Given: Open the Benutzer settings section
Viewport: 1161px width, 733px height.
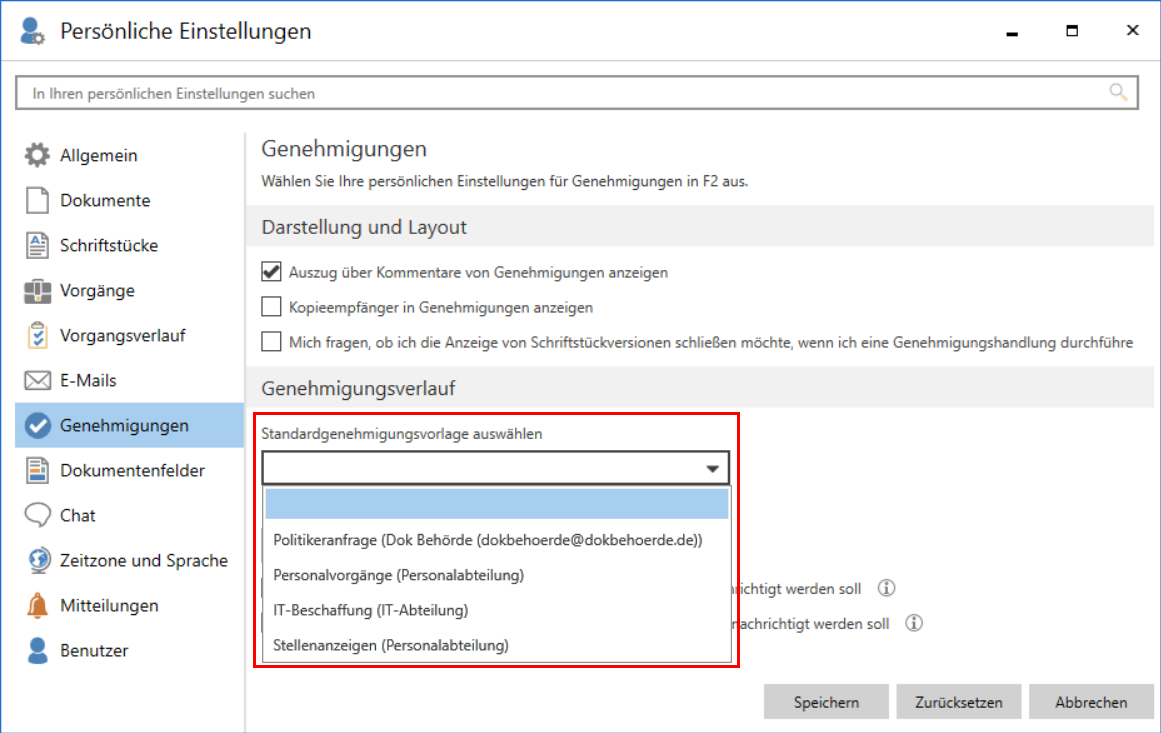Looking at the screenshot, I should click(x=130, y=651).
